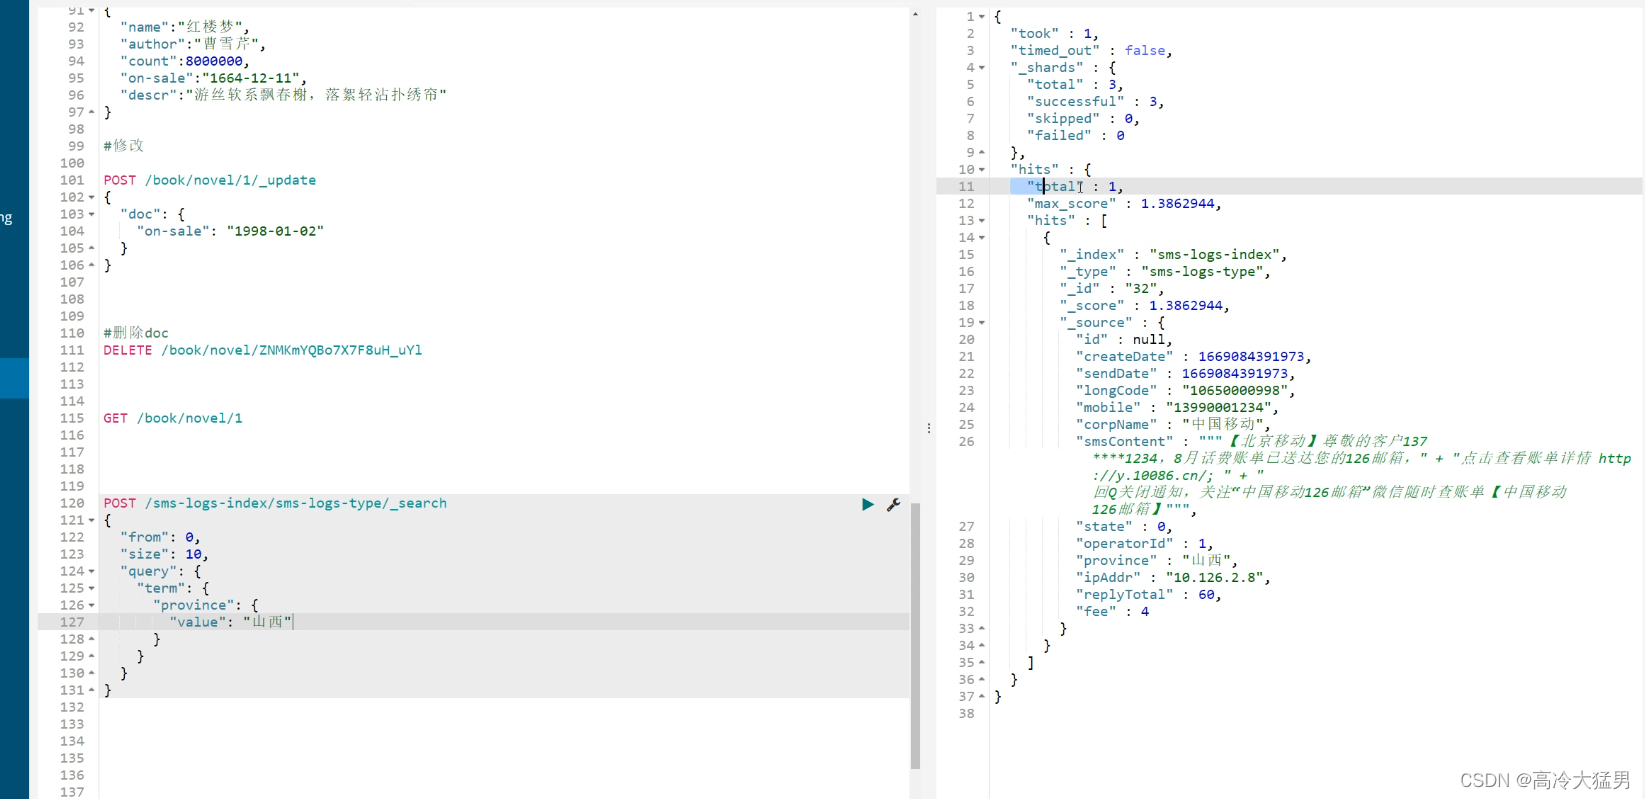Collapse the request body at line 121

click(92, 520)
